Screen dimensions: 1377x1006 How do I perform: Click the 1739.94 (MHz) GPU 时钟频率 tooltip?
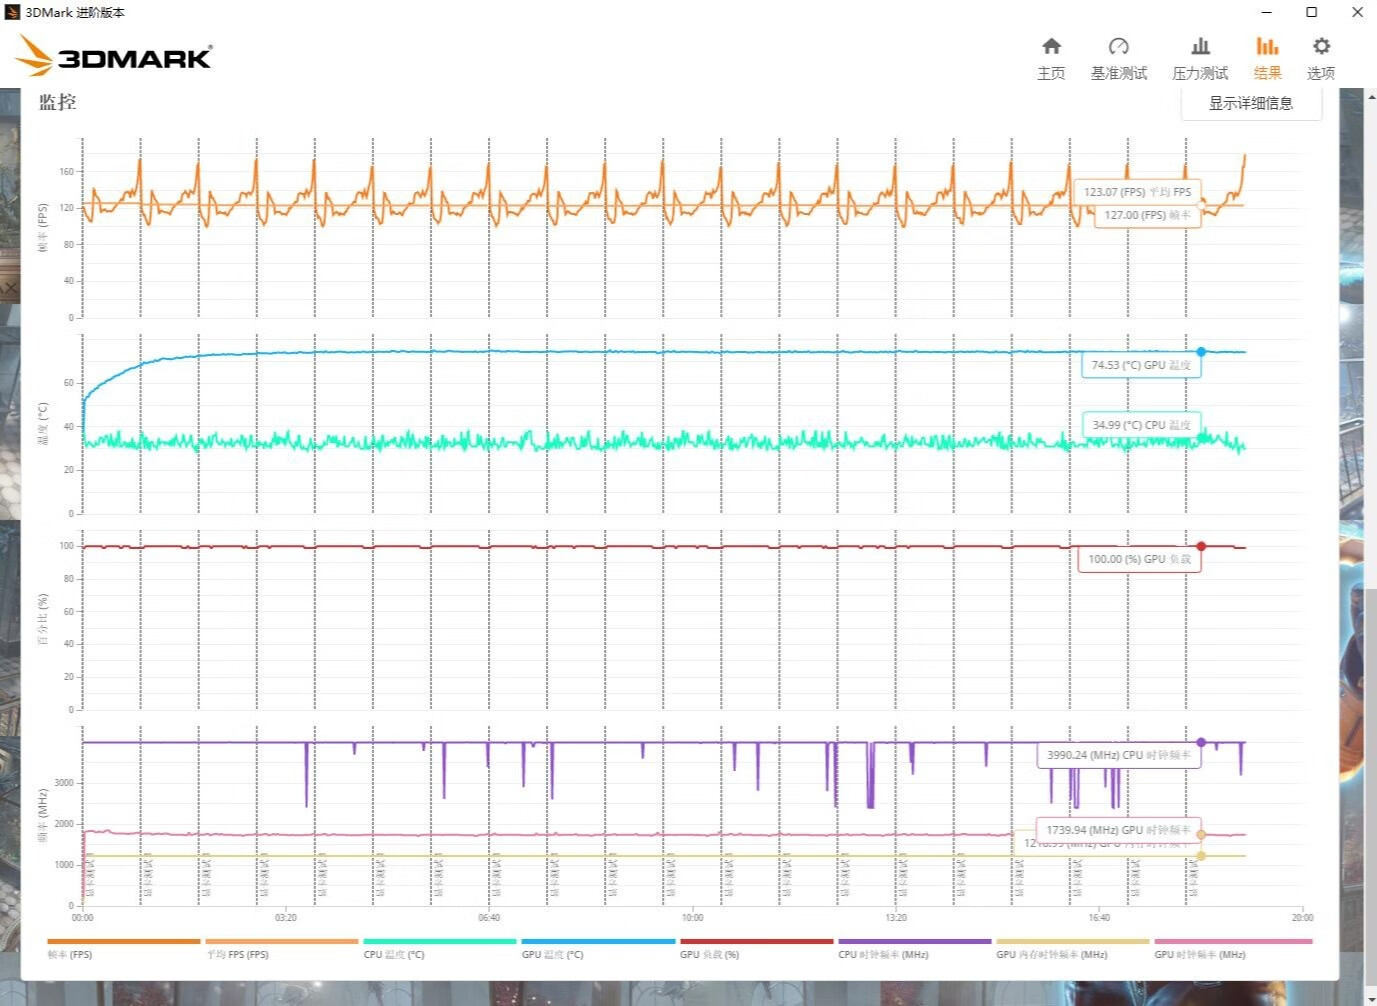click(x=1118, y=830)
